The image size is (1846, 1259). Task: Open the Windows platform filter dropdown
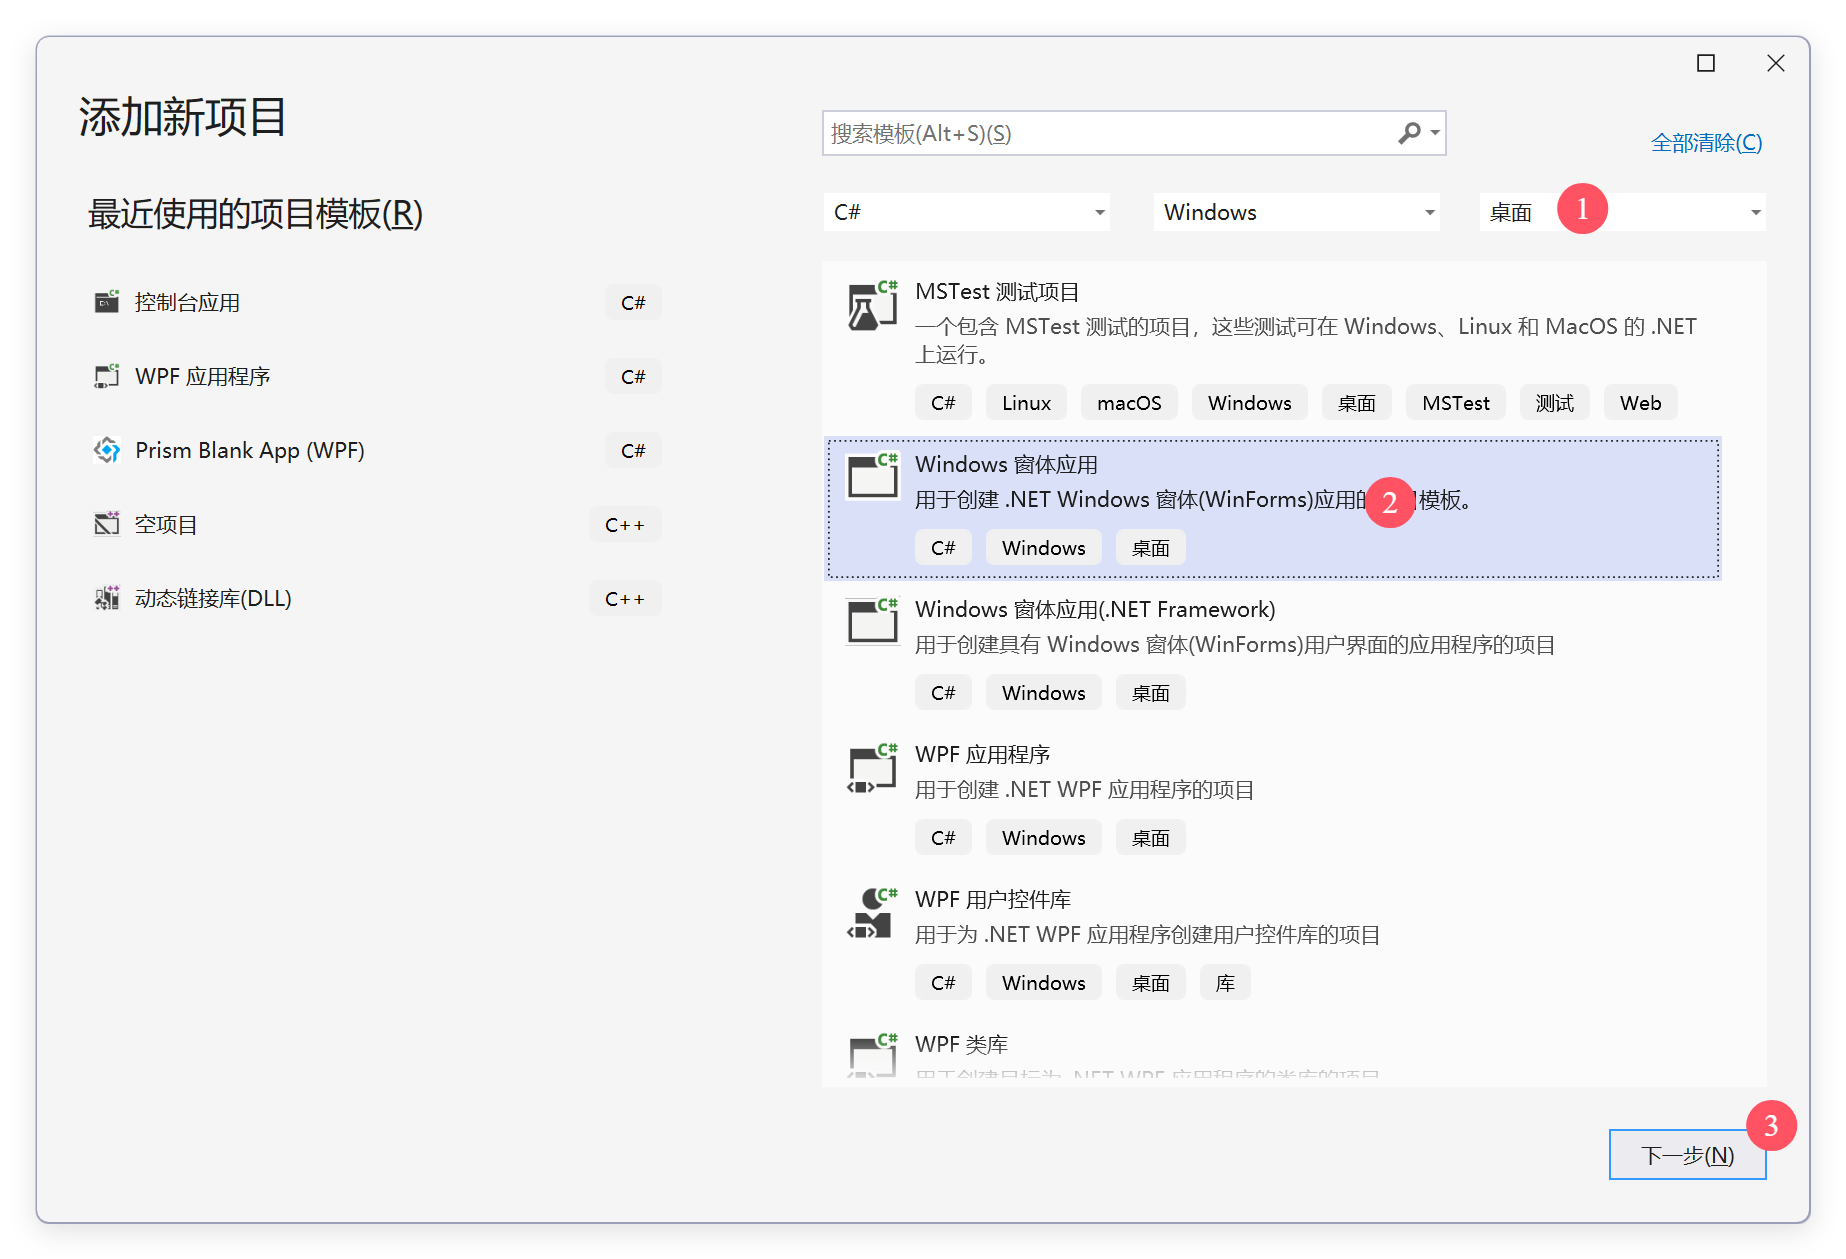1297,212
